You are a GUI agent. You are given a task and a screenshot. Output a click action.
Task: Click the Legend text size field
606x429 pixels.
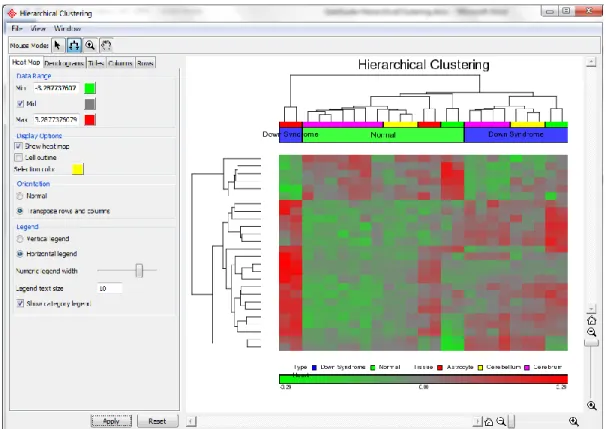coord(109,288)
